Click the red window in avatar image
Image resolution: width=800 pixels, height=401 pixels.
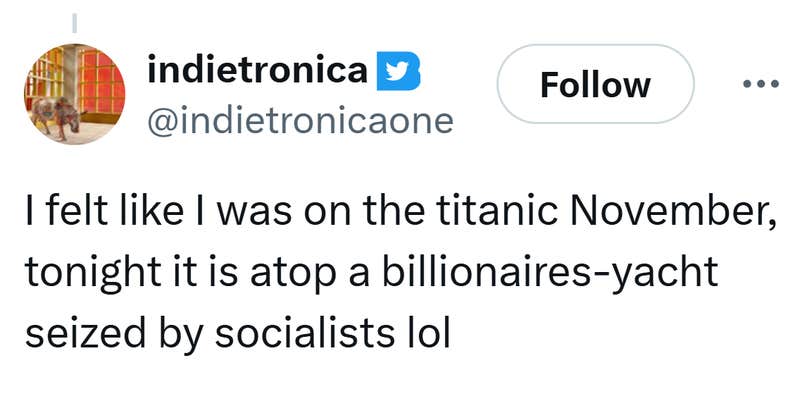pyautogui.click(x=101, y=80)
